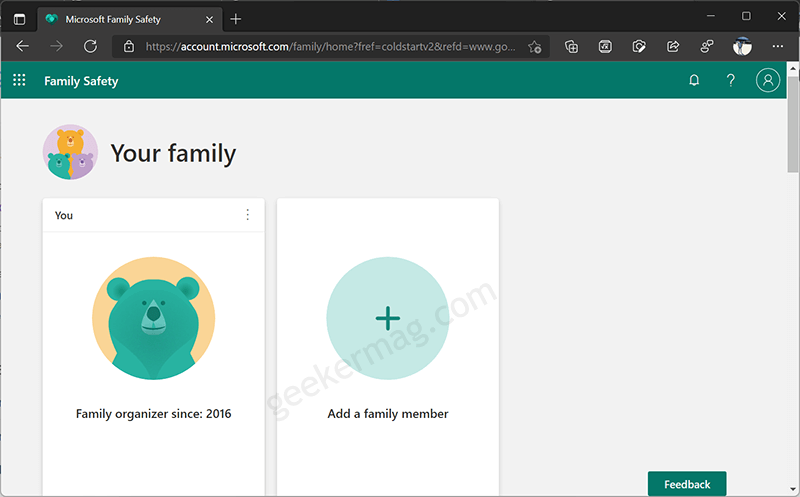
Task: Click the forward navigation arrow
Action: coord(57,46)
